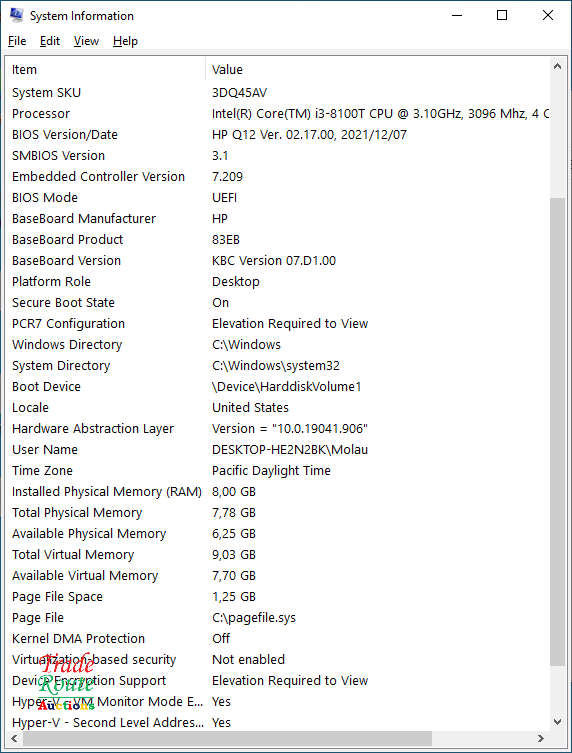Select the Page File Space row
This screenshot has height=753, width=572.
point(278,597)
